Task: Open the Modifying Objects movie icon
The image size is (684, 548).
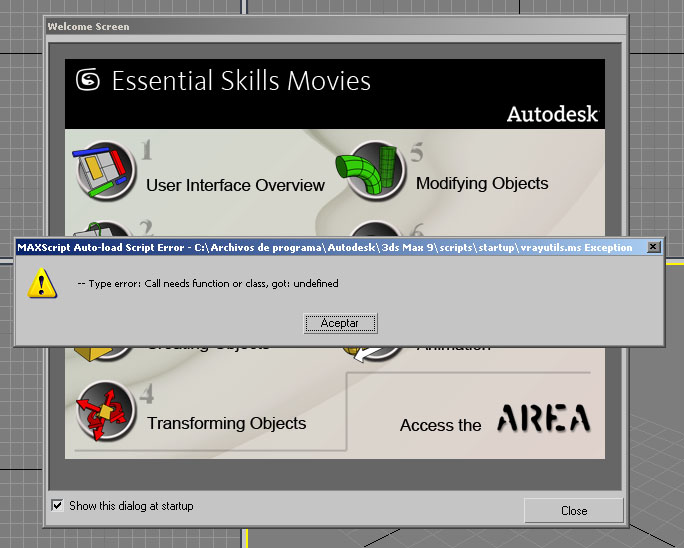Action: click(371, 170)
